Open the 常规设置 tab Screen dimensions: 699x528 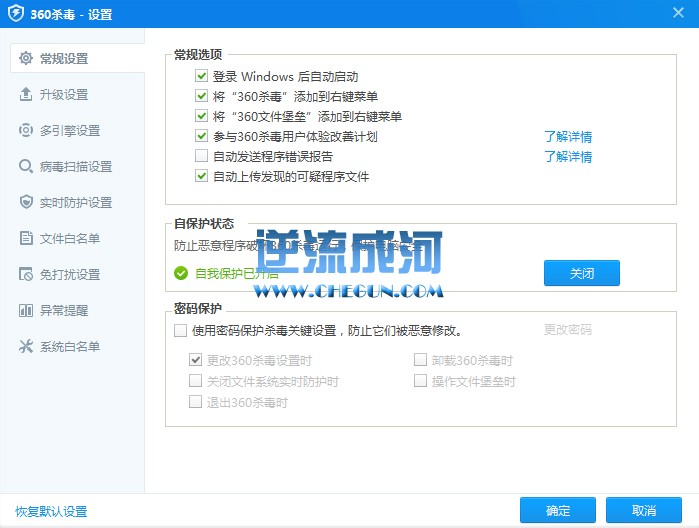click(77, 58)
